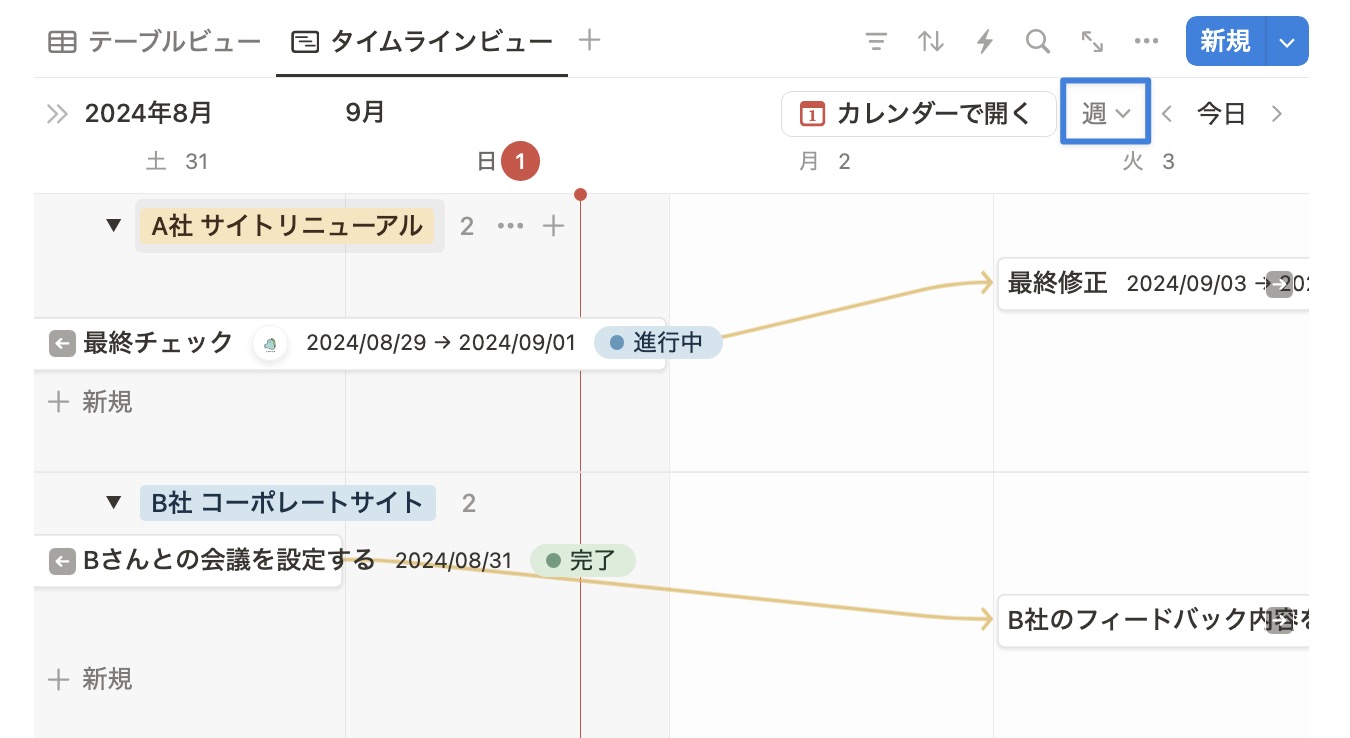
Task: Click + 新規 under A社 group
Action: coord(91,402)
